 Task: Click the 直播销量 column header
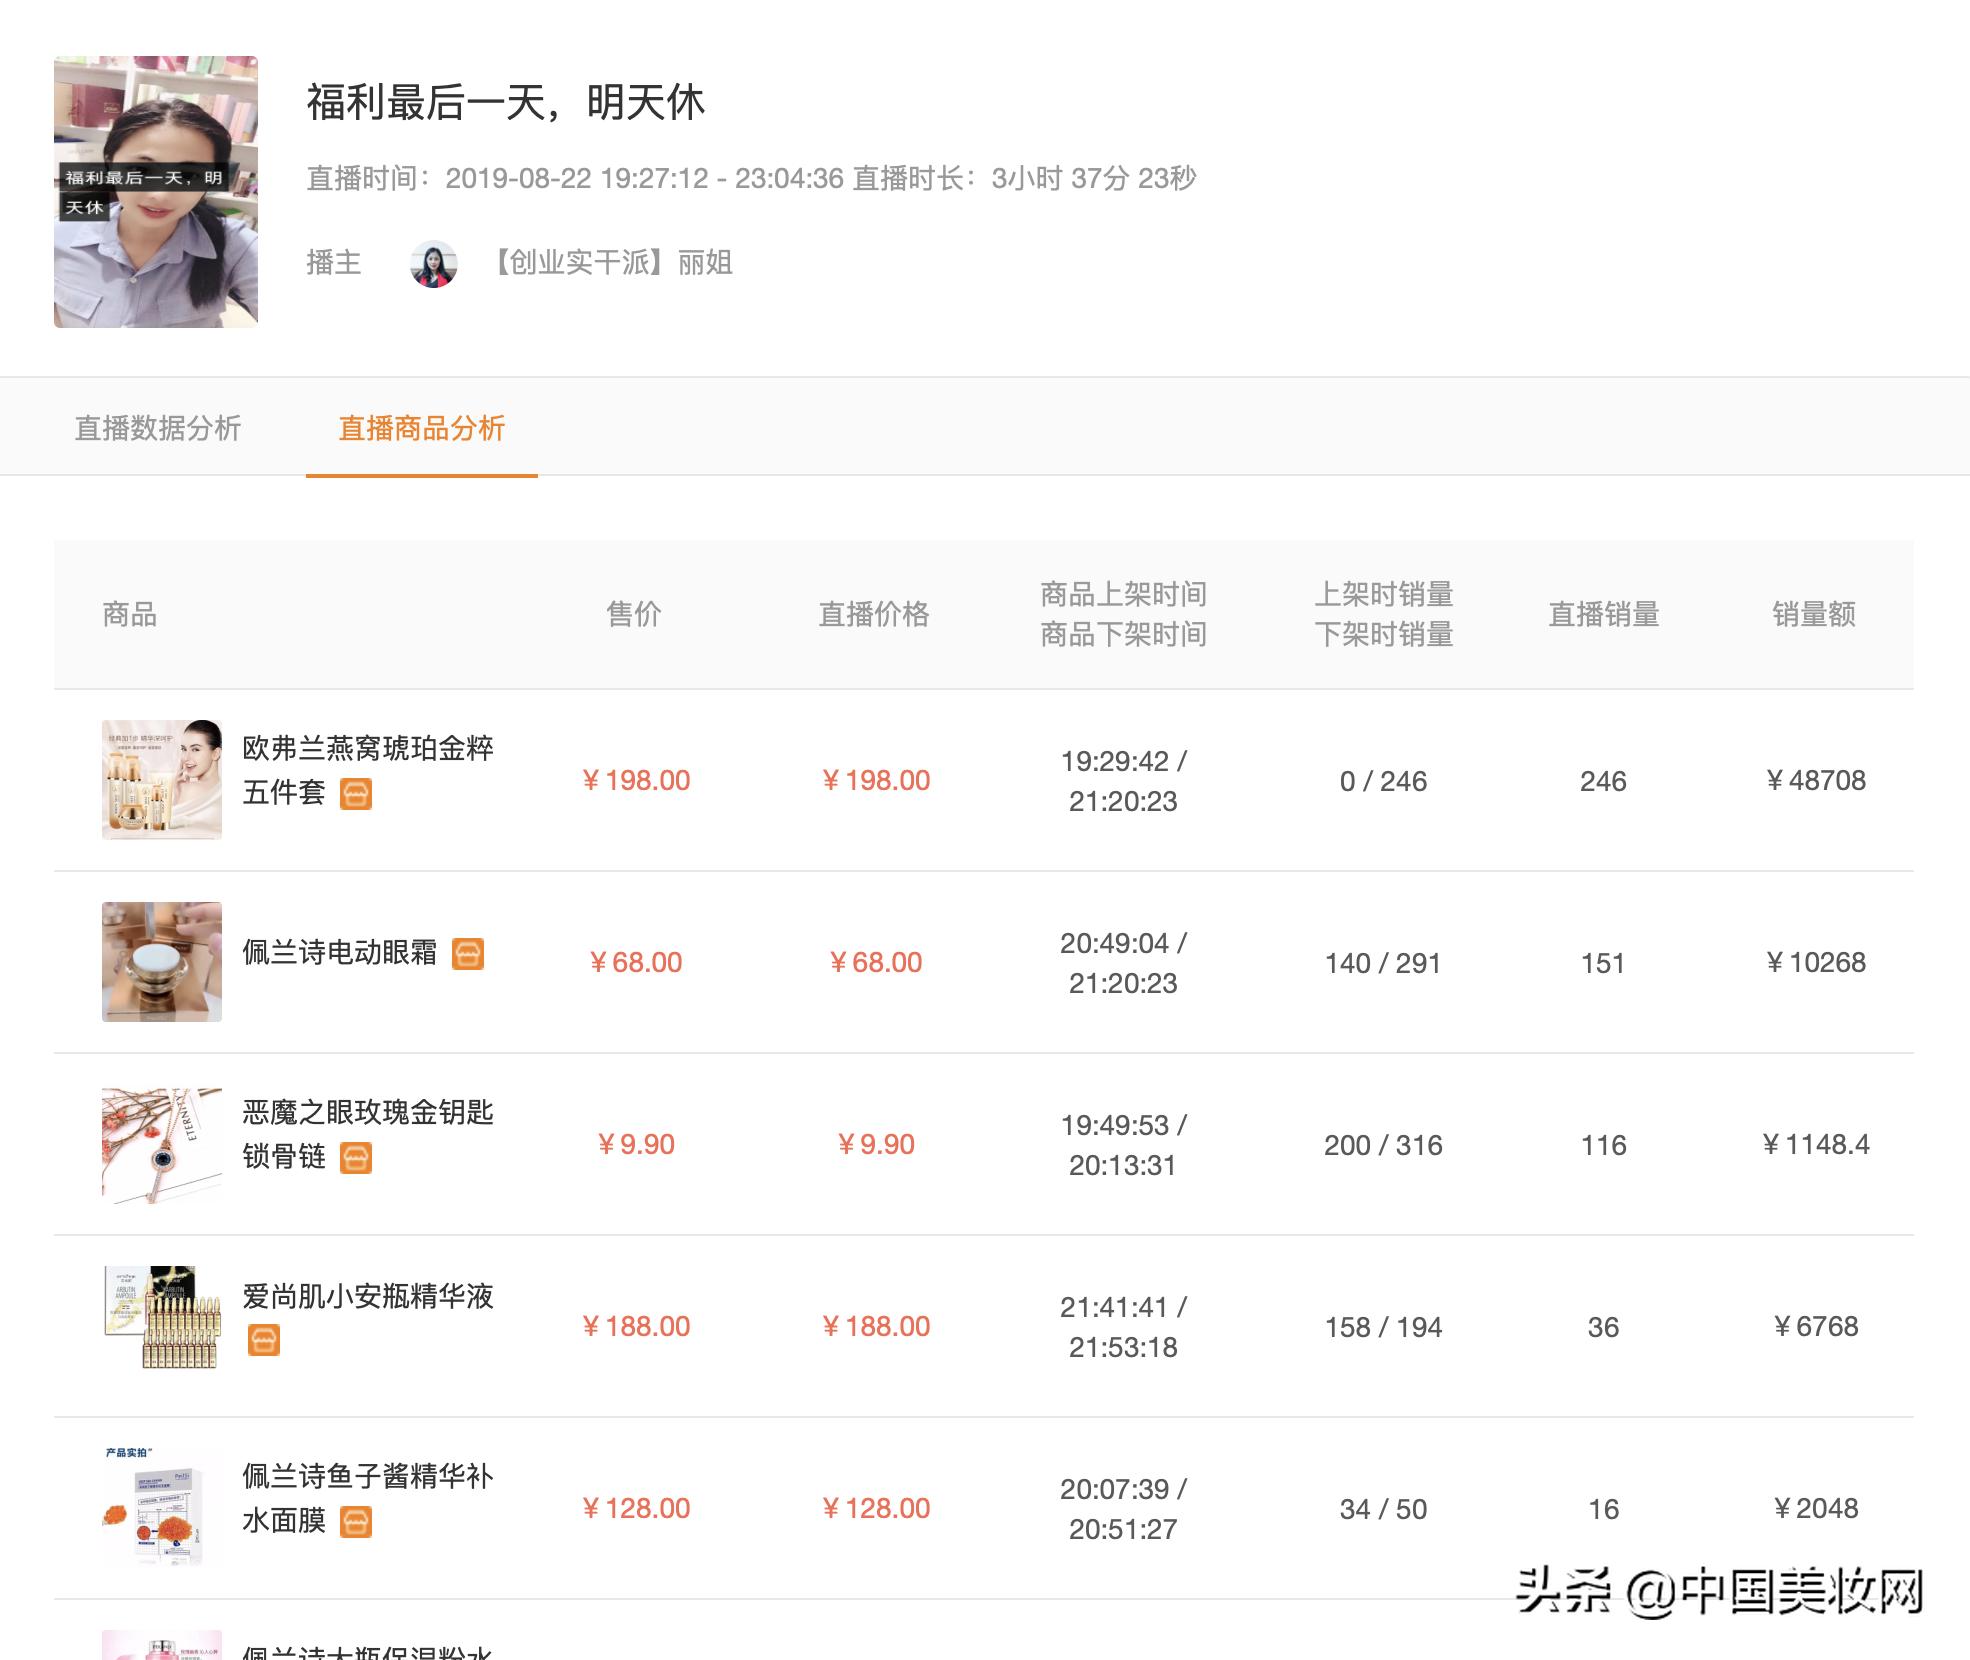[x=1604, y=614]
